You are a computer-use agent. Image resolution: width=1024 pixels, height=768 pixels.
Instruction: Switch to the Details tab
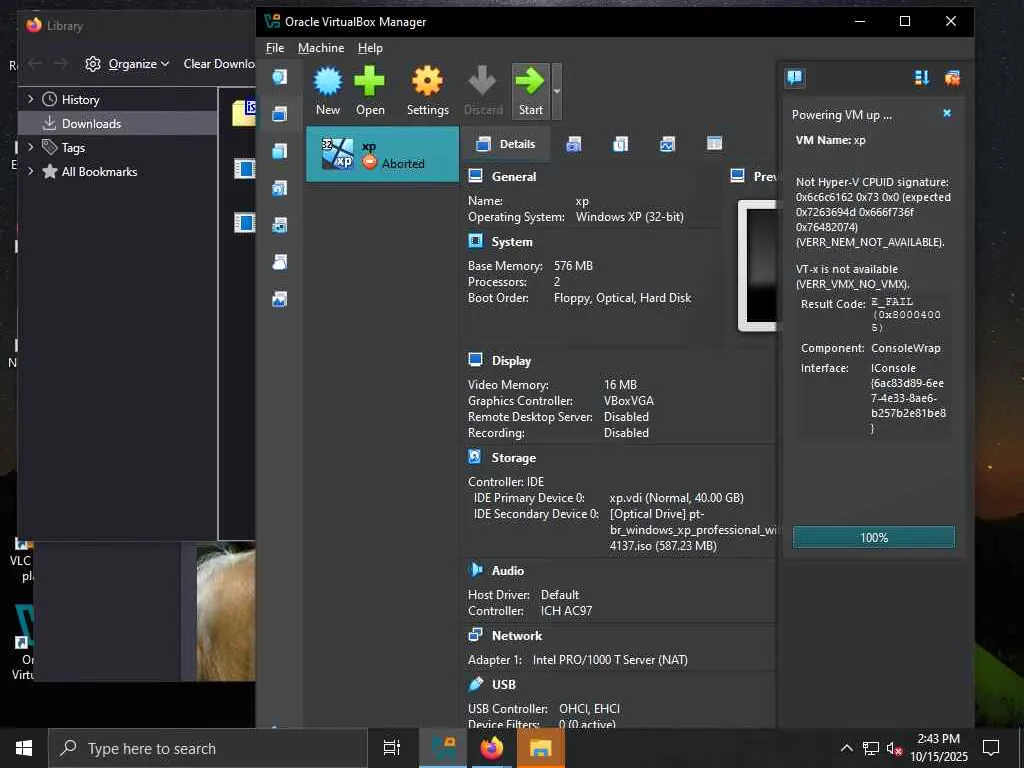(x=505, y=144)
